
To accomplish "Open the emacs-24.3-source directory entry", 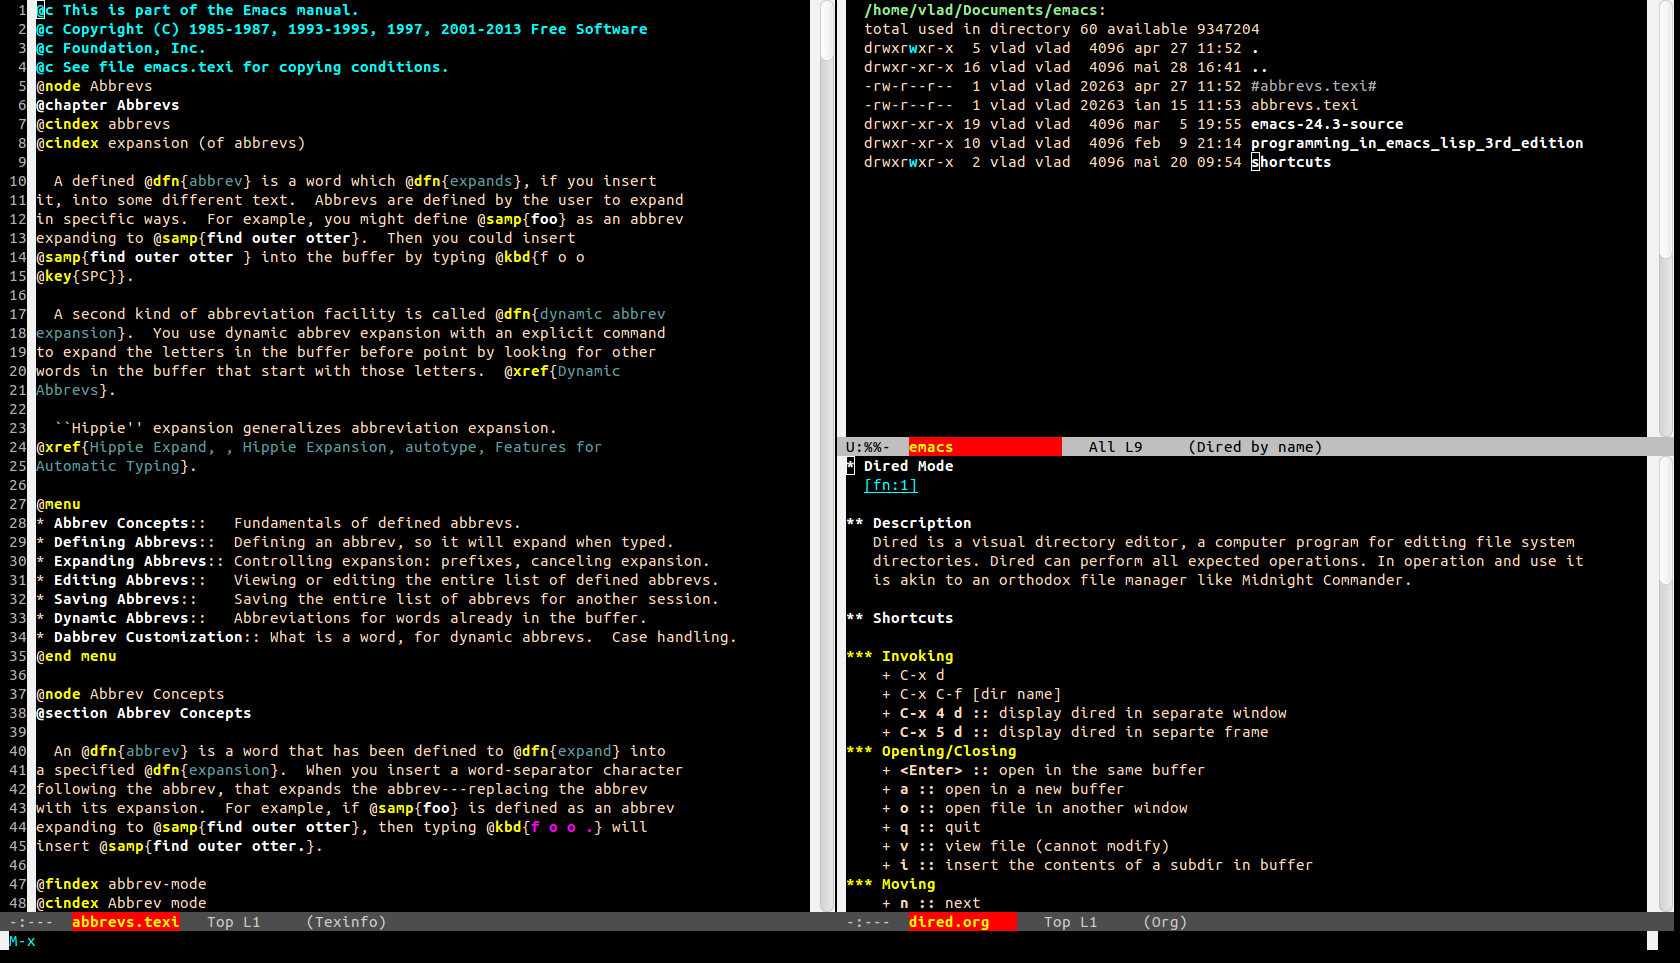I will (1327, 124).
